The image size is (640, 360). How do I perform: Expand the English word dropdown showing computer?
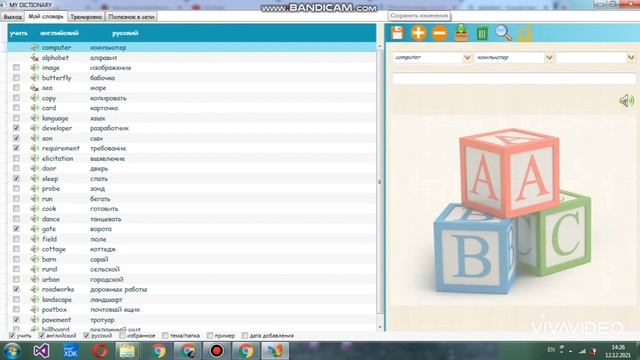[467, 58]
